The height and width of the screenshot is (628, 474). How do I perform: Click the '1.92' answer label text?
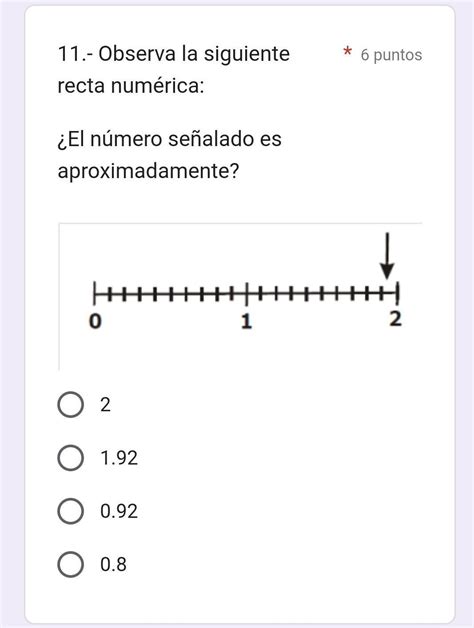click(x=119, y=458)
